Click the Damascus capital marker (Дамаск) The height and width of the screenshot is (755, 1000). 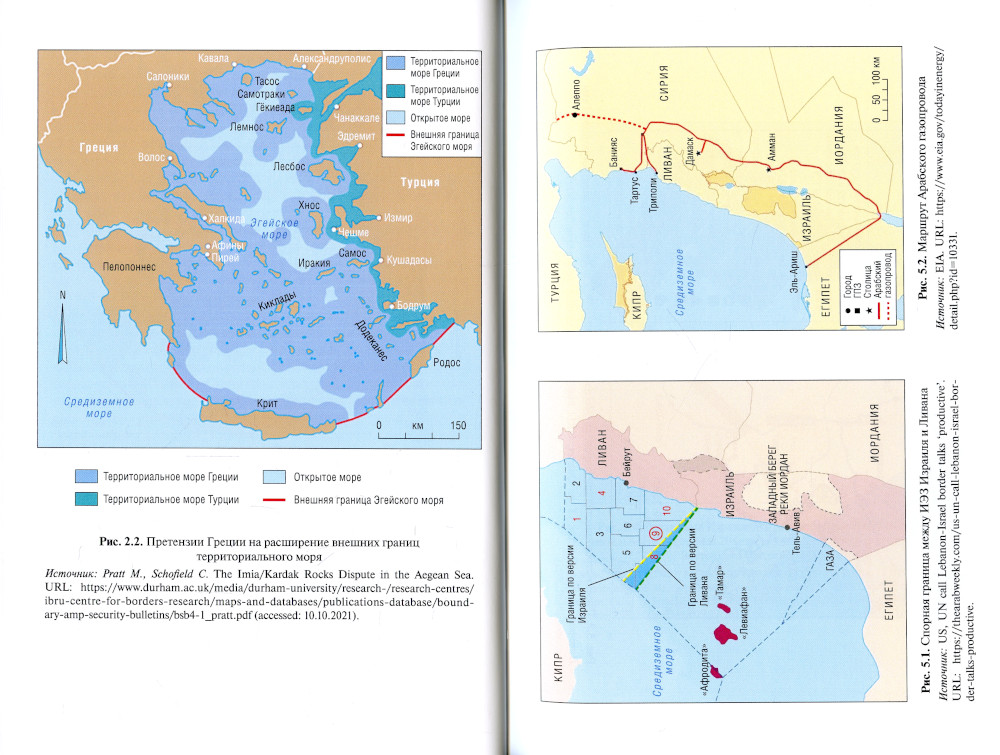pos(699,153)
